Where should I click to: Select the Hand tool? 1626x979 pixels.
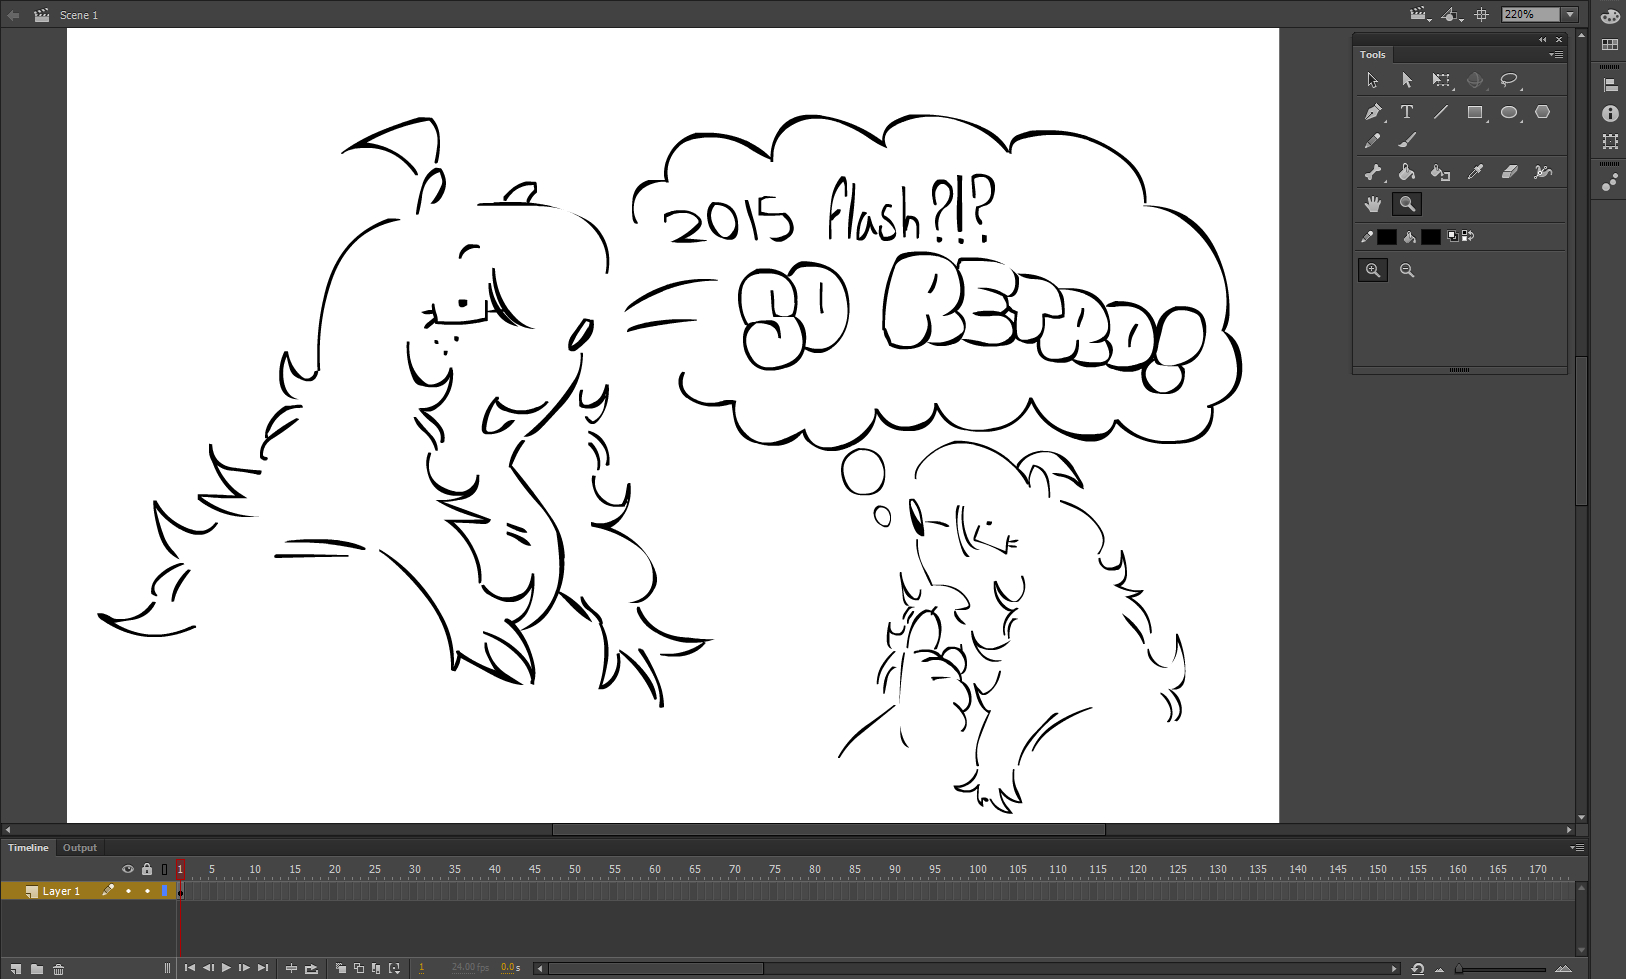pos(1373,204)
